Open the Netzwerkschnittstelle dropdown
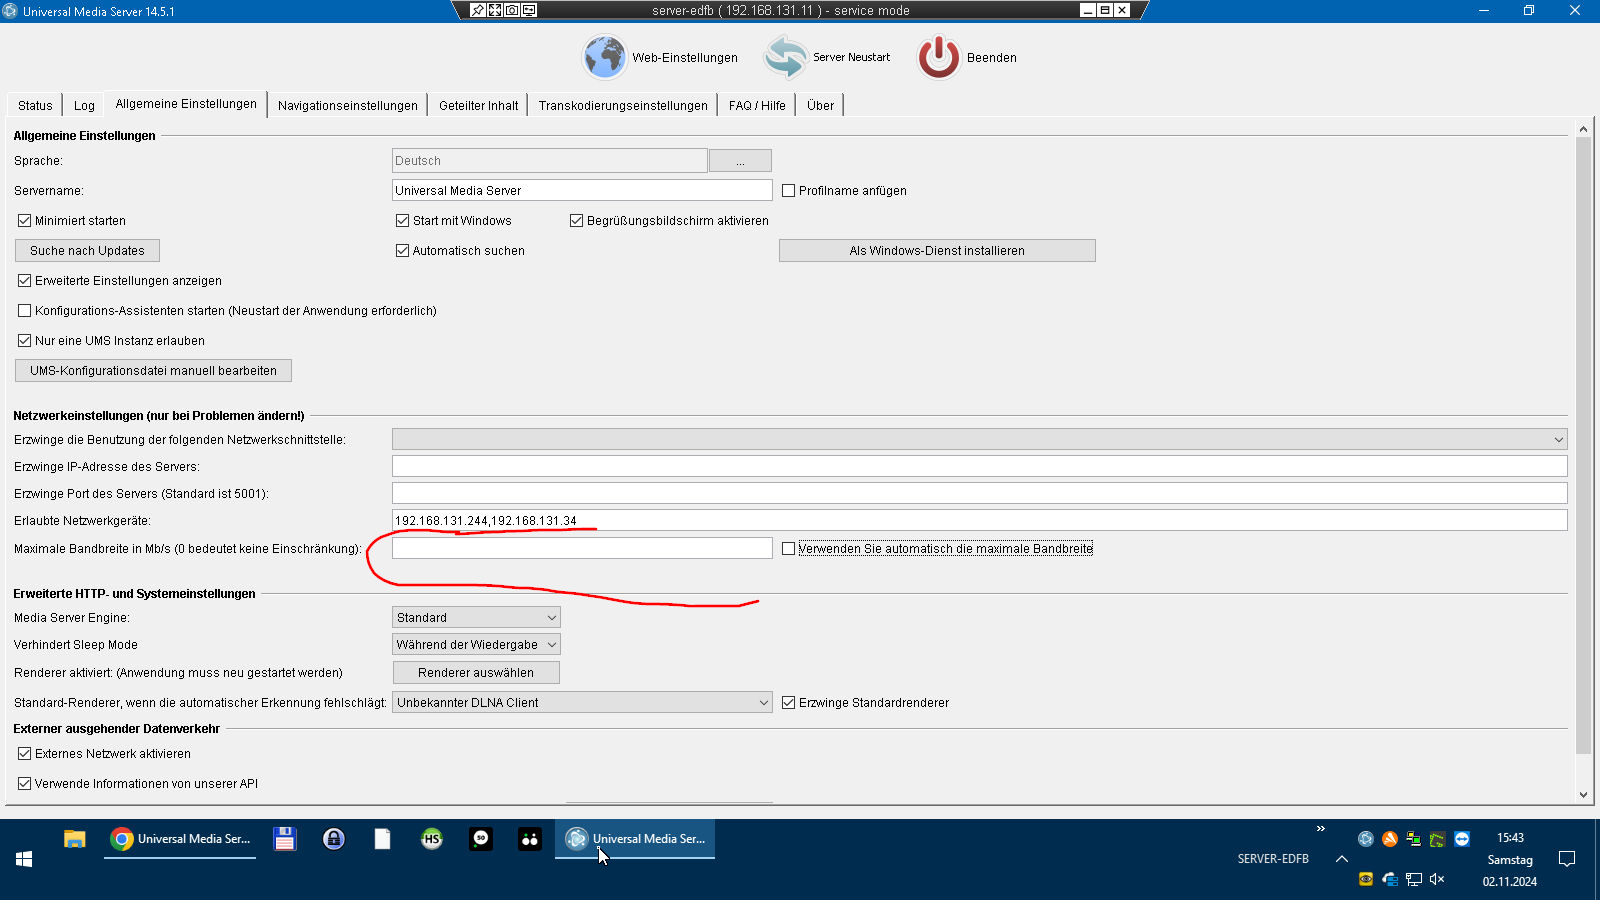Screen dimensions: 1600x900 pyautogui.click(x=979, y=440)
